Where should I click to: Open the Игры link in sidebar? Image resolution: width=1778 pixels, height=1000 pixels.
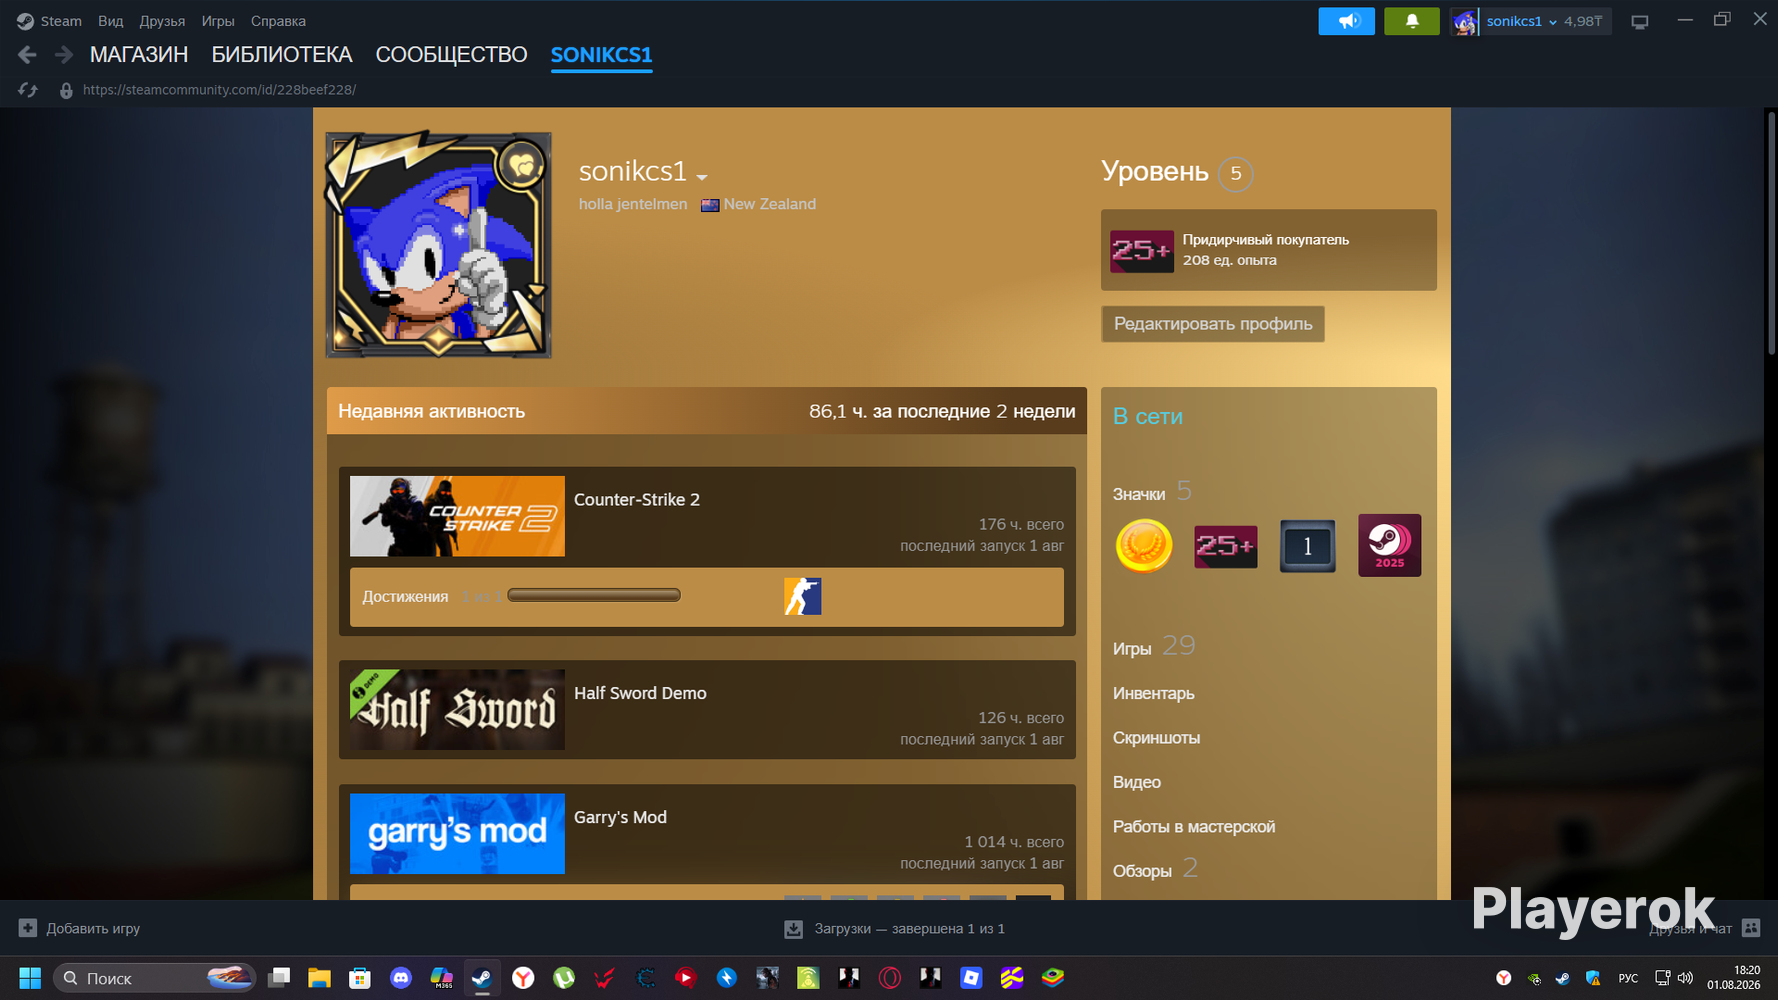(1132, 649)
